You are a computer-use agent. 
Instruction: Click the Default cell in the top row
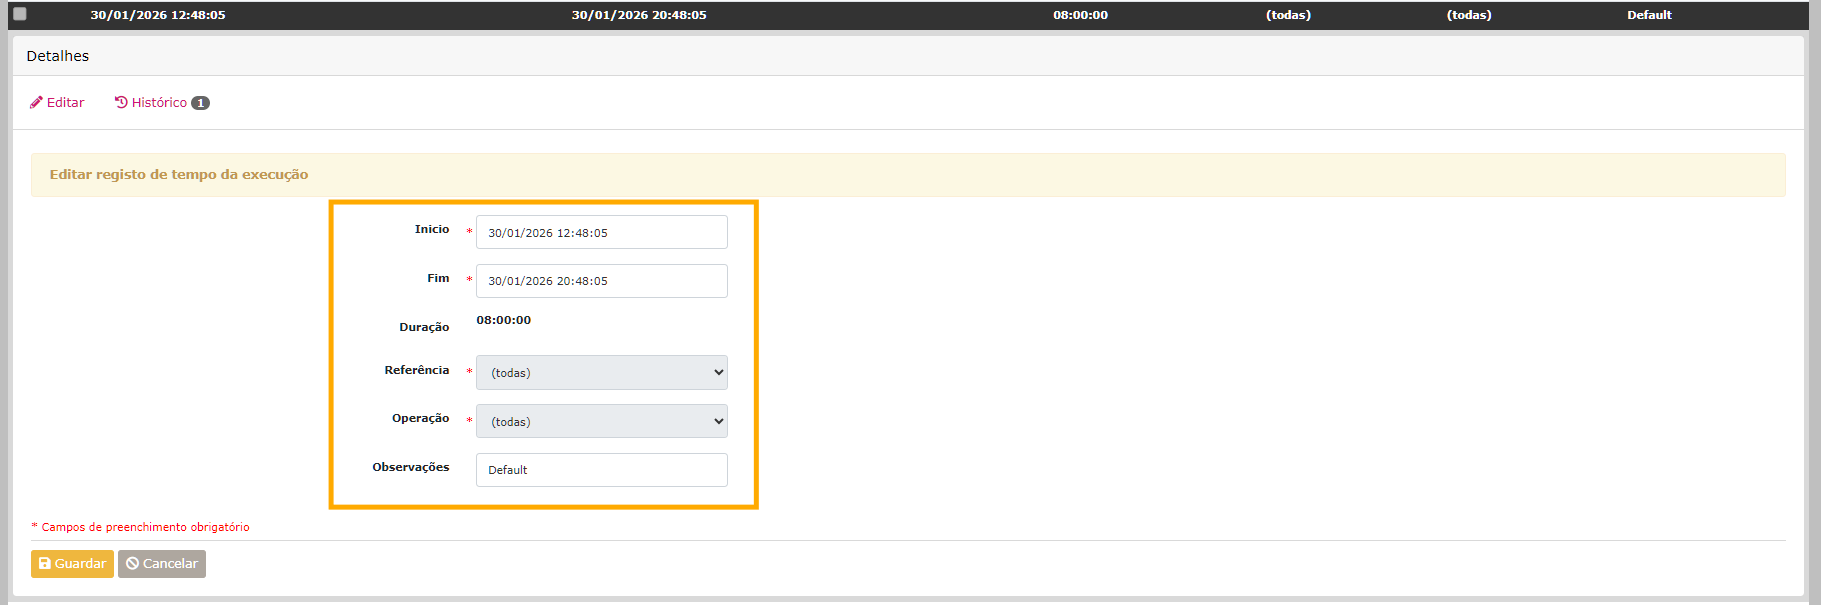click(x=1649, y=15)
